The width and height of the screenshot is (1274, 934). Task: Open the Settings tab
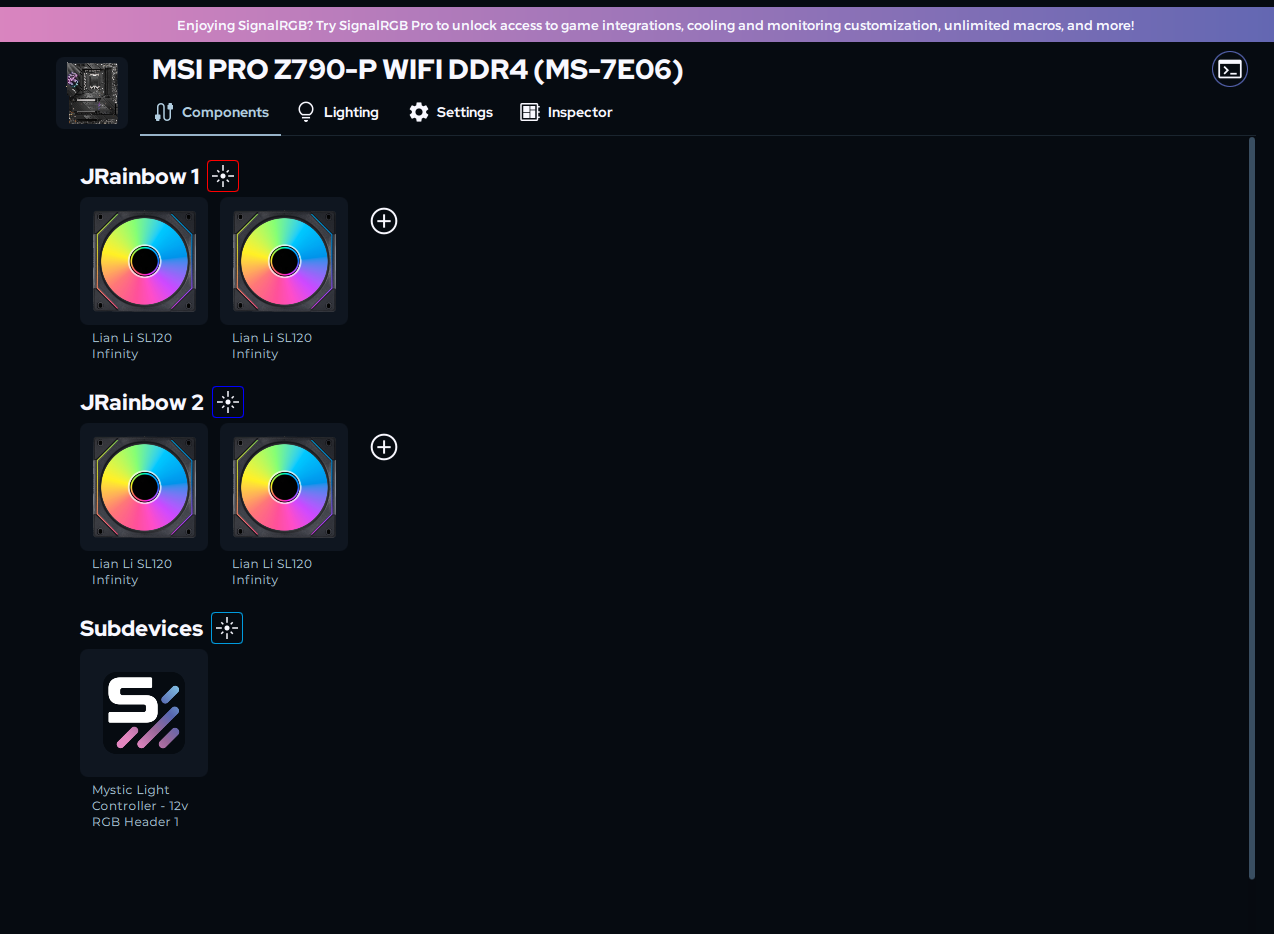451,112
